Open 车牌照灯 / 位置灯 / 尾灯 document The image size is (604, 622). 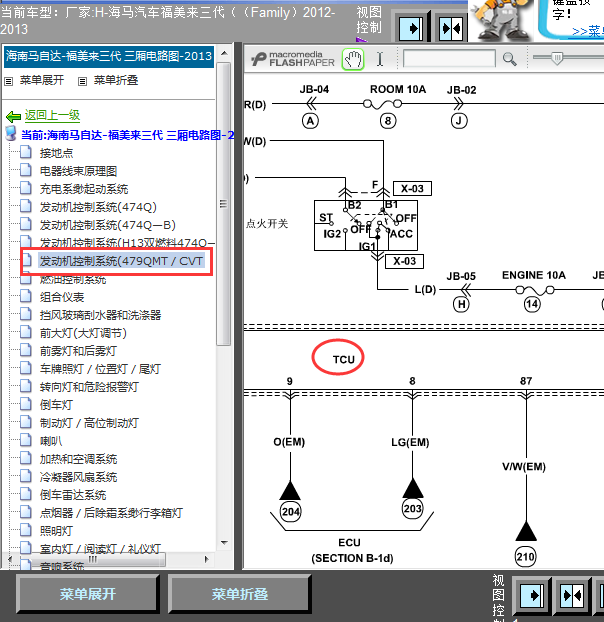[x=100, y=369]
